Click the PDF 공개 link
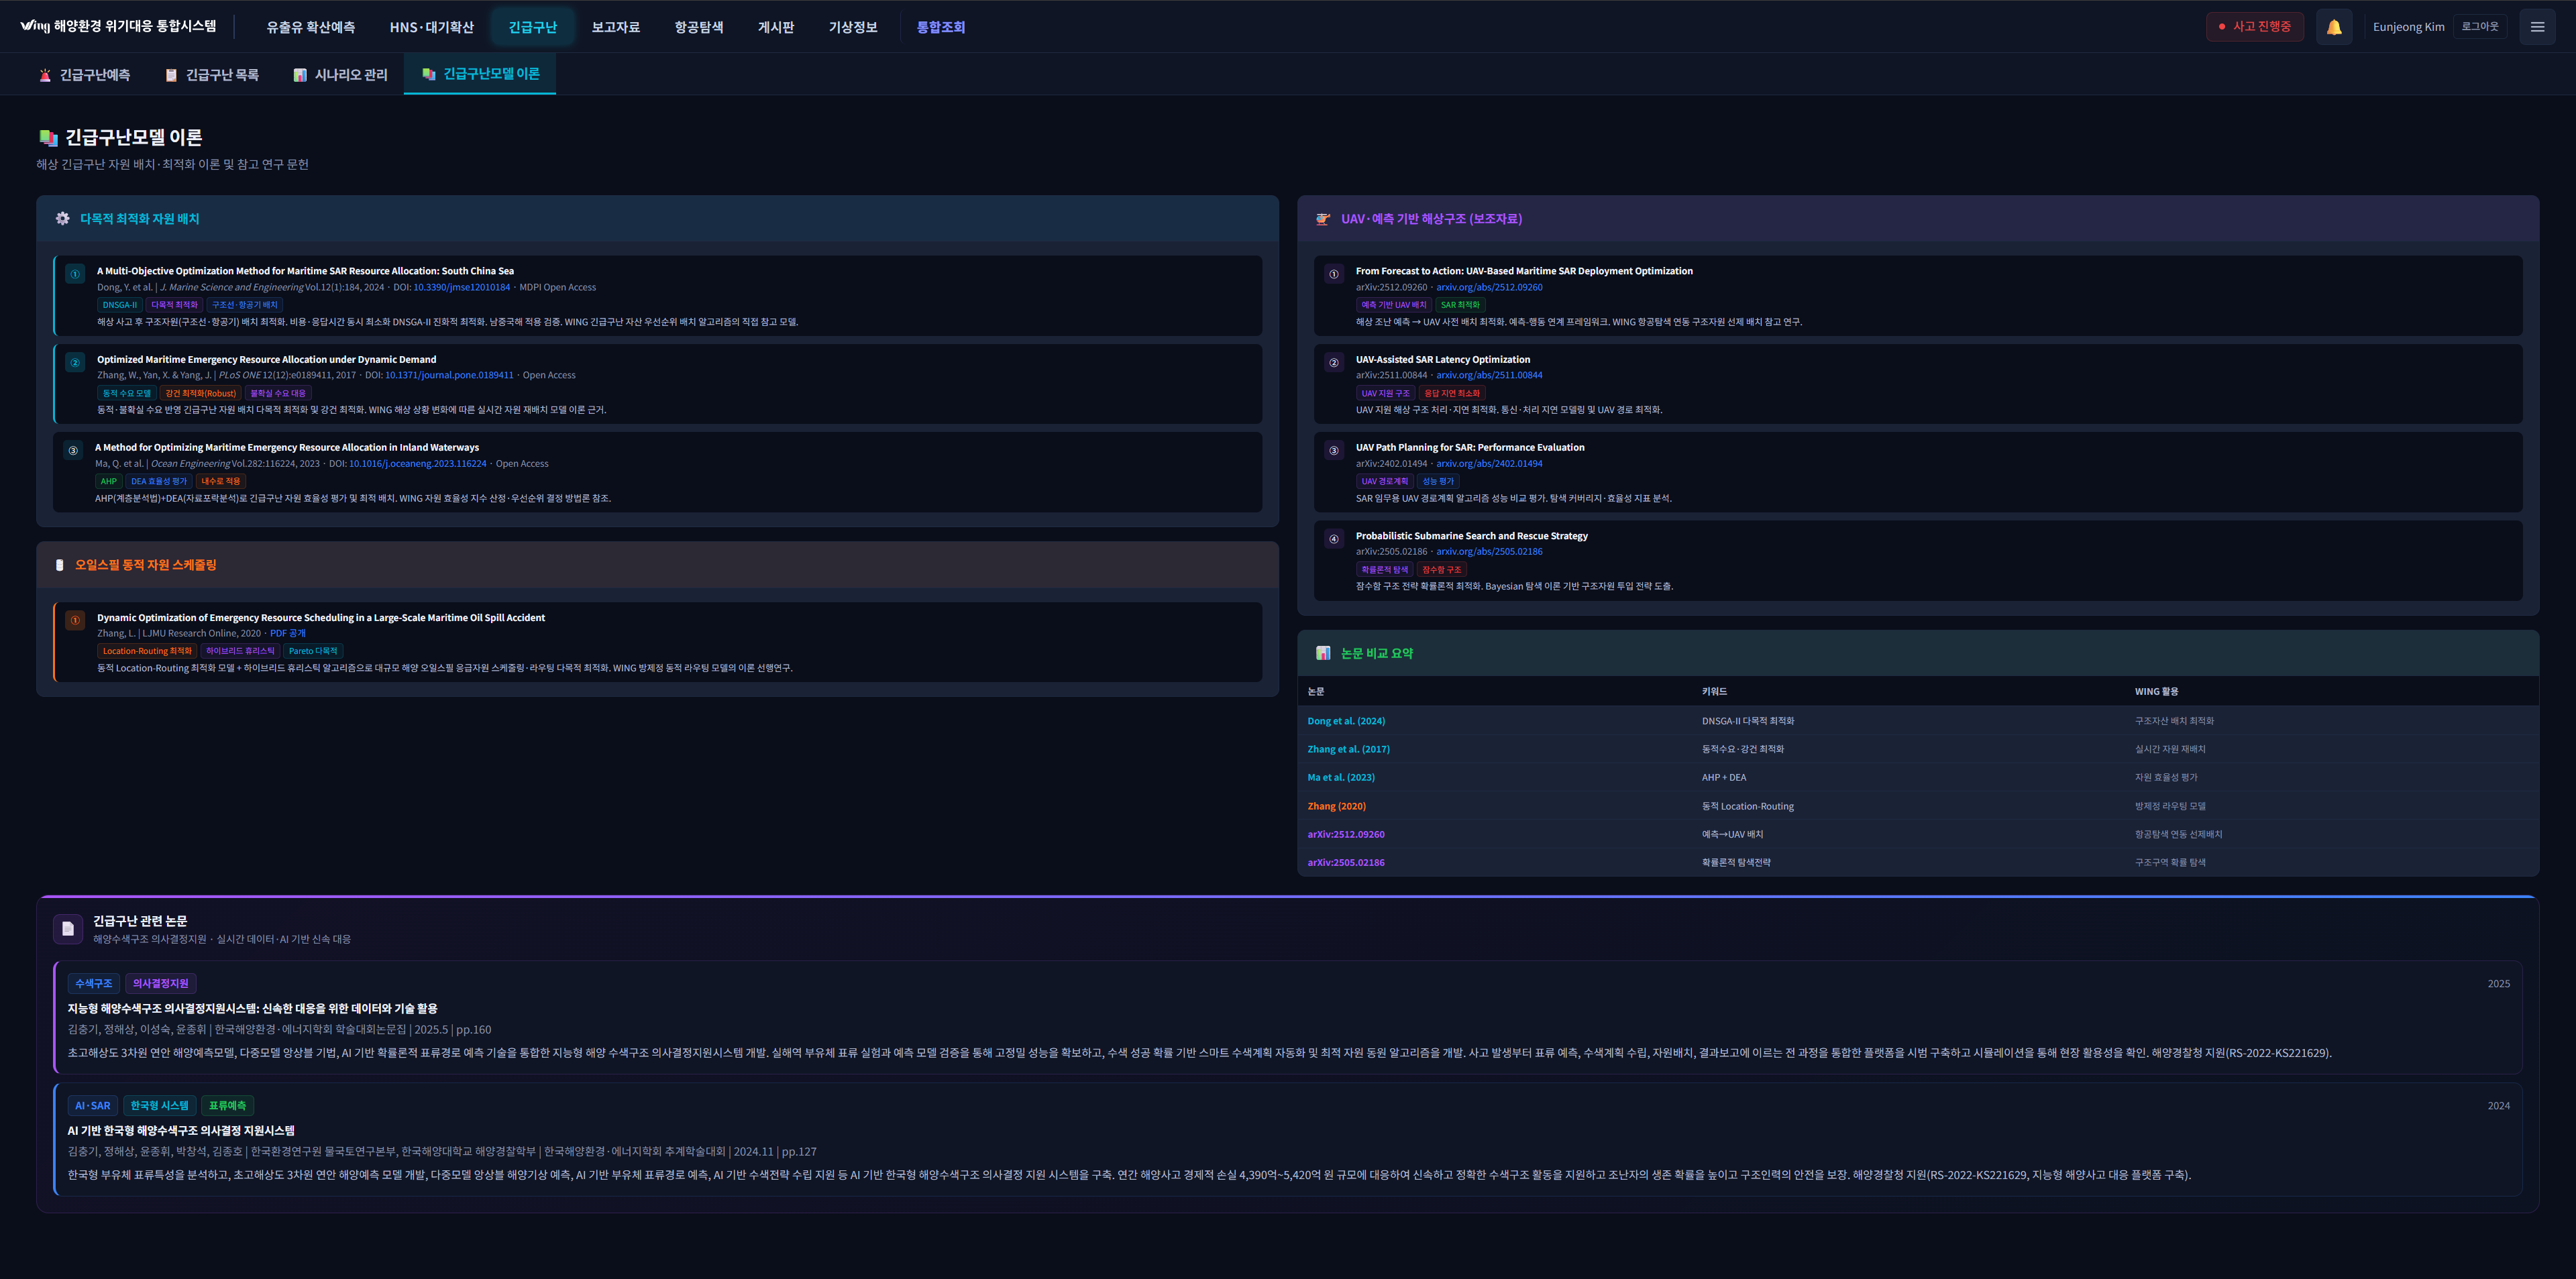This screenshot has height=1279, width=2576. [x=287, y=633]
